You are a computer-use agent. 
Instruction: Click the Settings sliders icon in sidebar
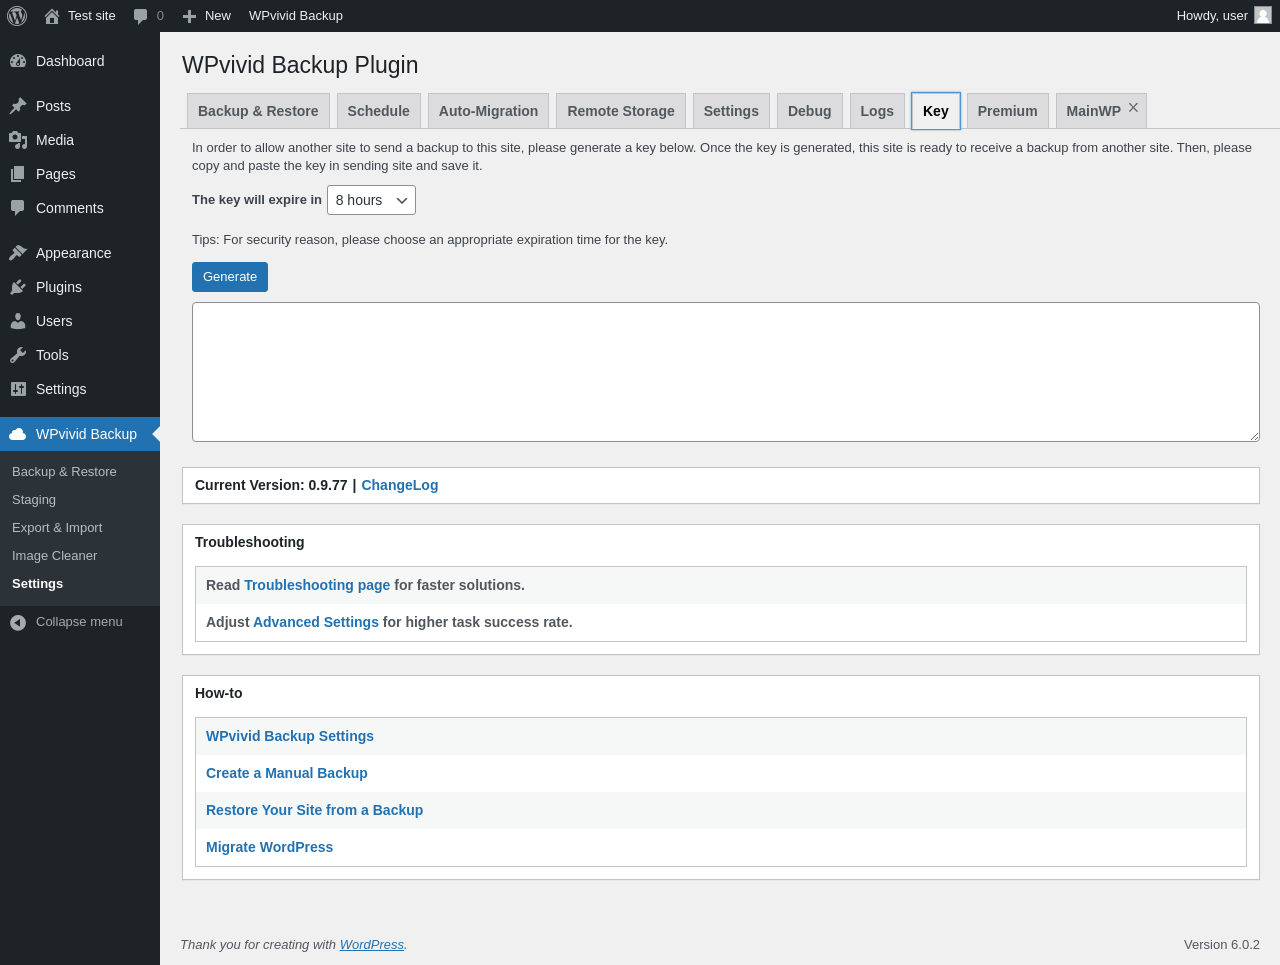click(x=18, y=389)
